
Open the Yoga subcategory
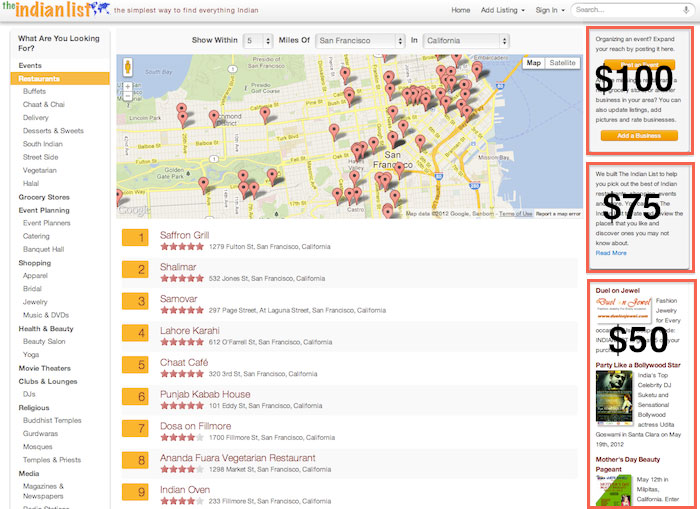(31, 355)
